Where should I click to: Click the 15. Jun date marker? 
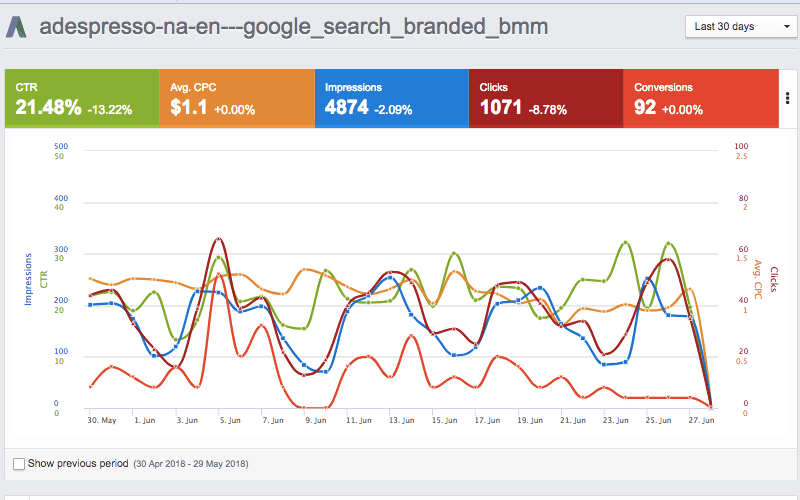pyautogui.click(x=443, y=421)
